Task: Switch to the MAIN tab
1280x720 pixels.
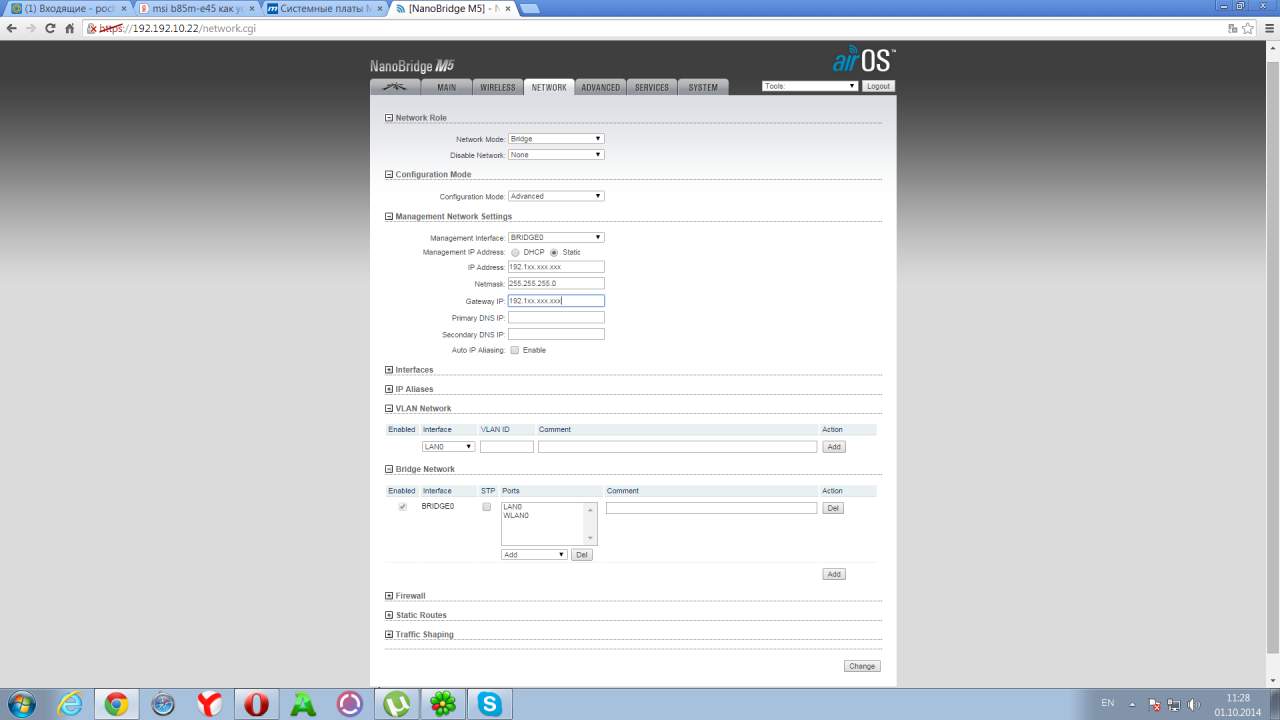Action: (x=446, y=87)
